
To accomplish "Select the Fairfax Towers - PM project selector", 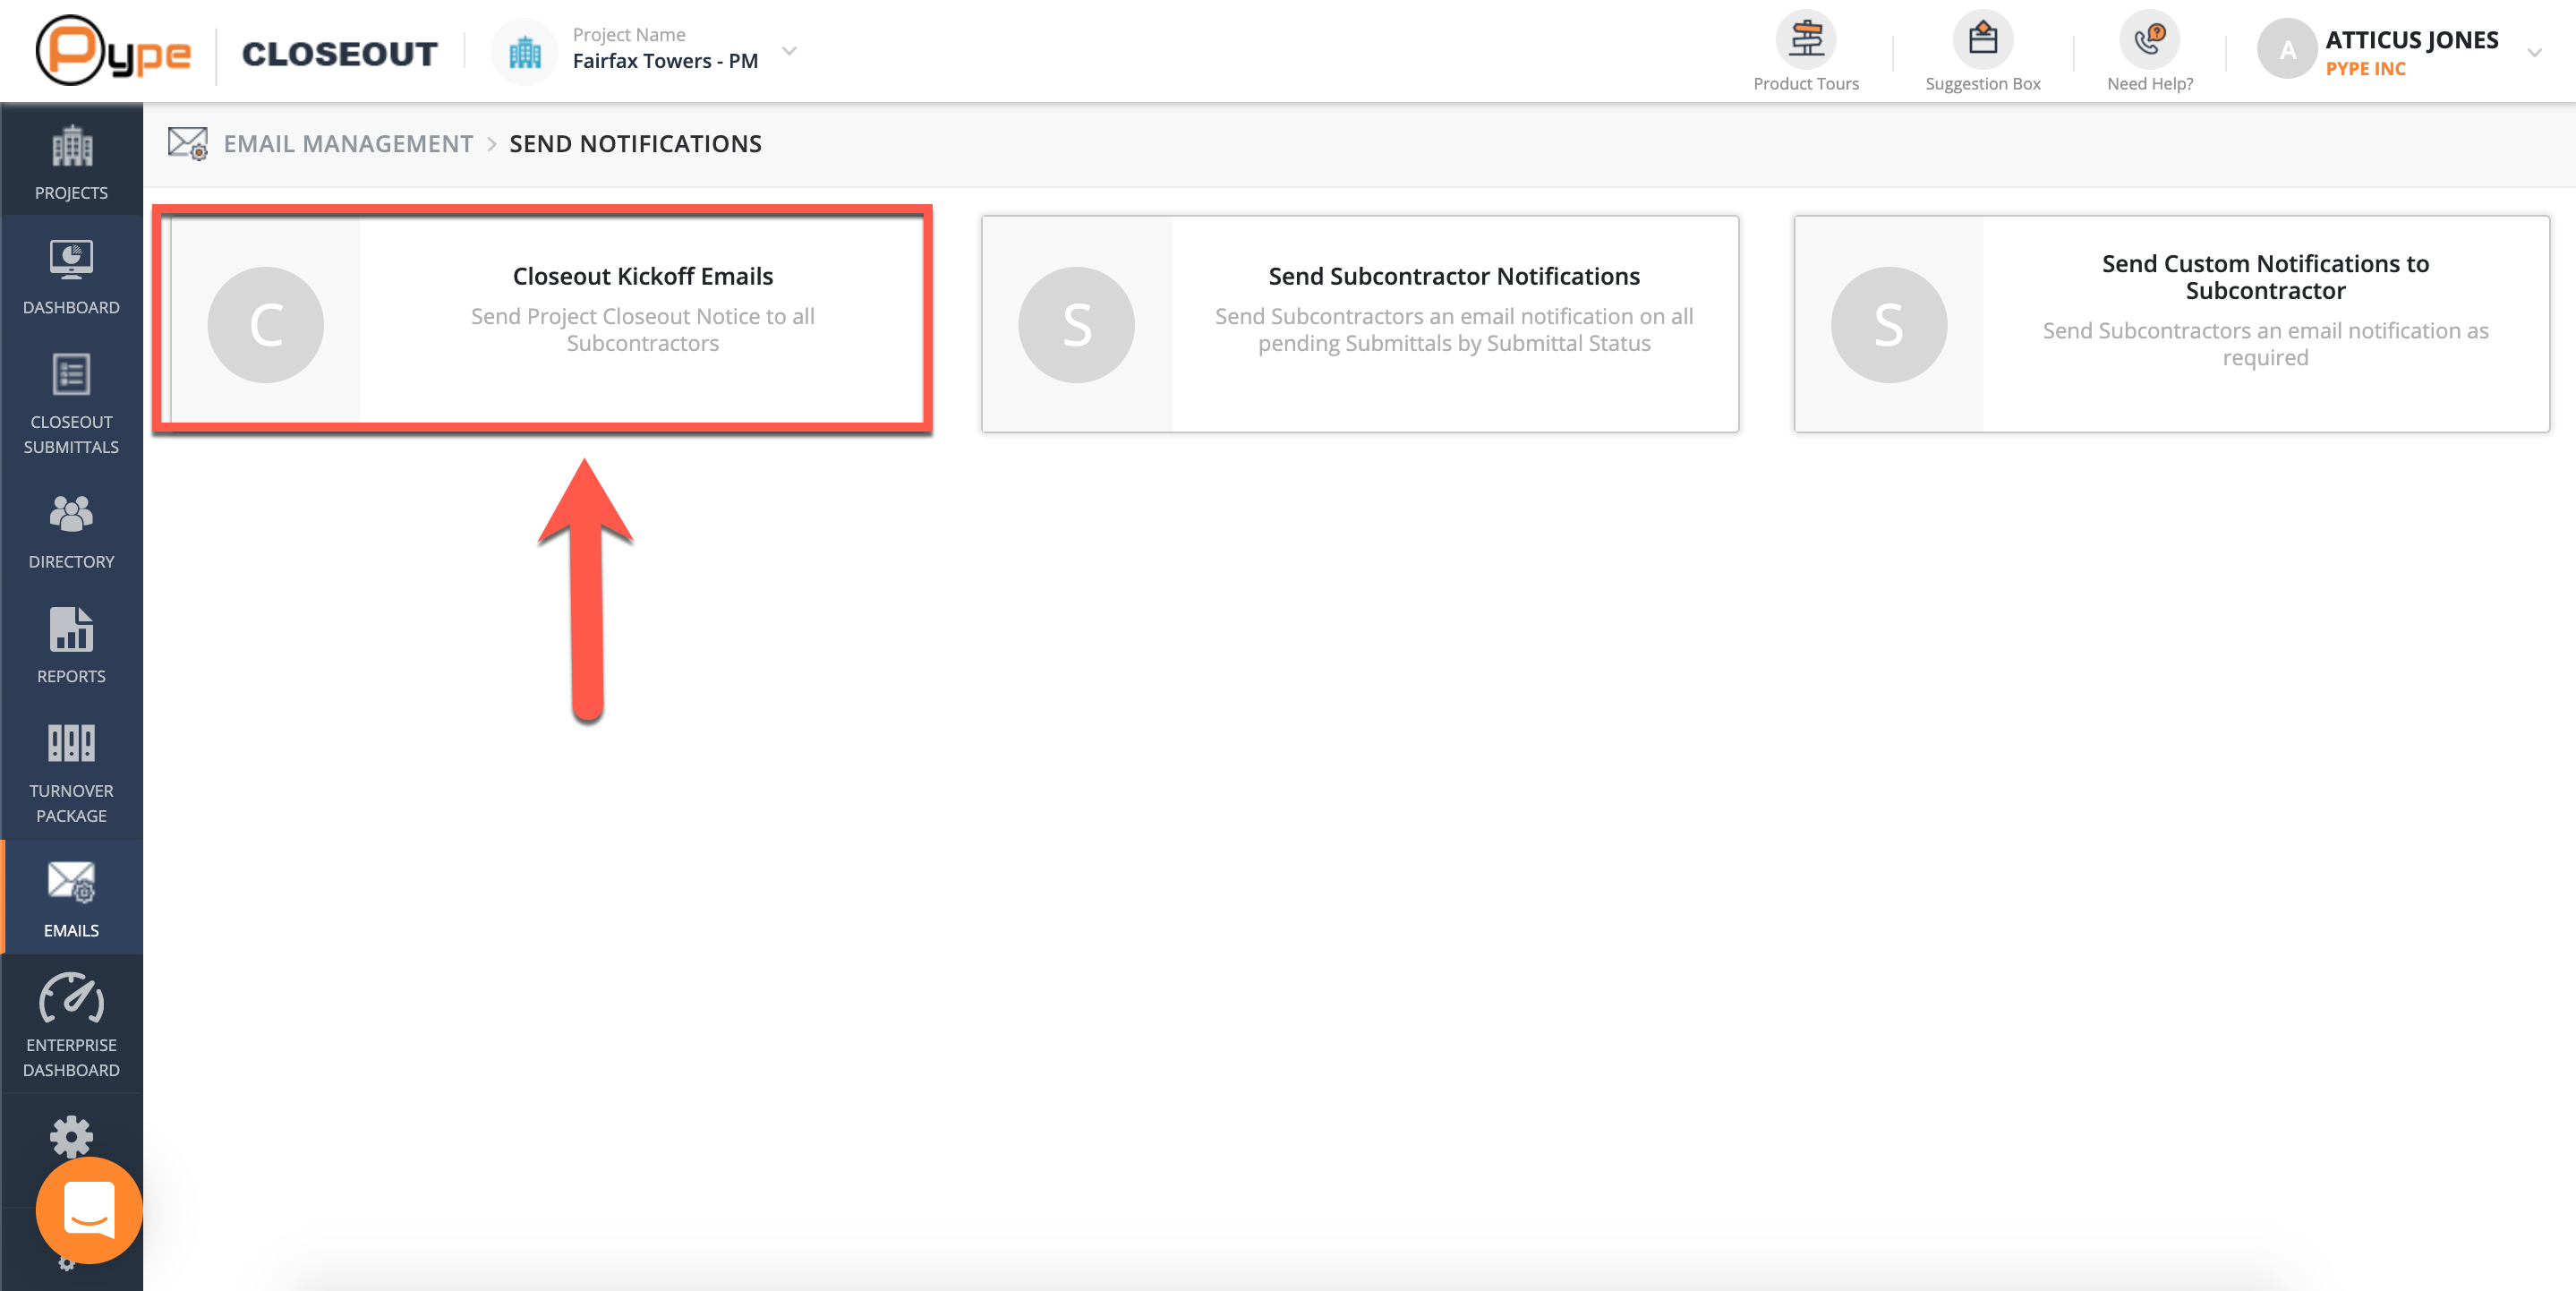I will (x=664, y=61).
